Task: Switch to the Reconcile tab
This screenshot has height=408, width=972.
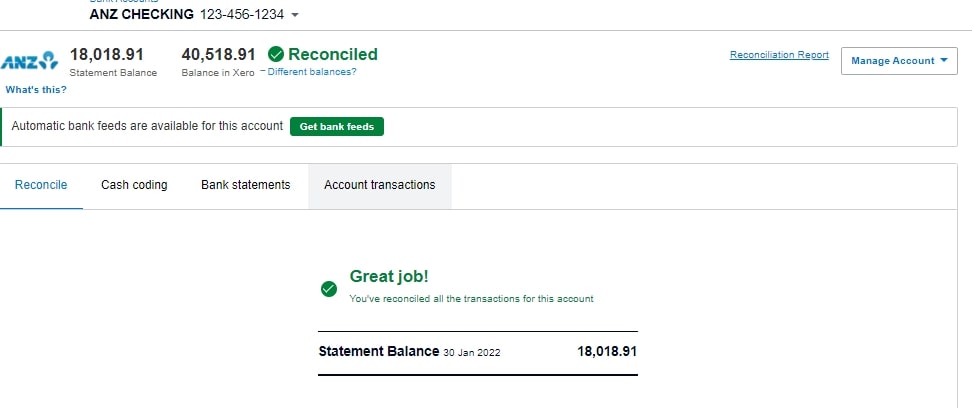Action: (x=41, y=185)
